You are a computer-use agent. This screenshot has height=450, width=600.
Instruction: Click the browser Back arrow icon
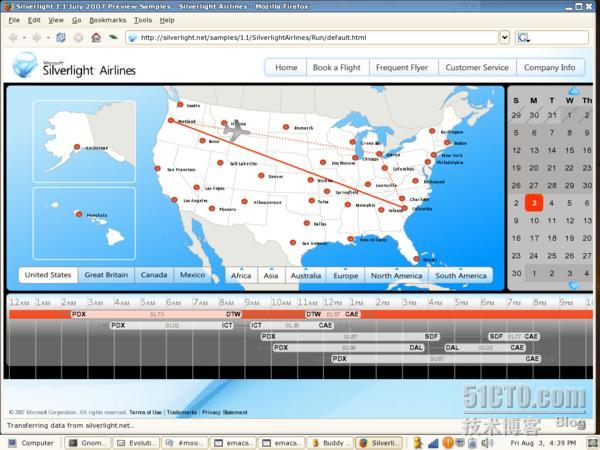(x=13, y=38)
